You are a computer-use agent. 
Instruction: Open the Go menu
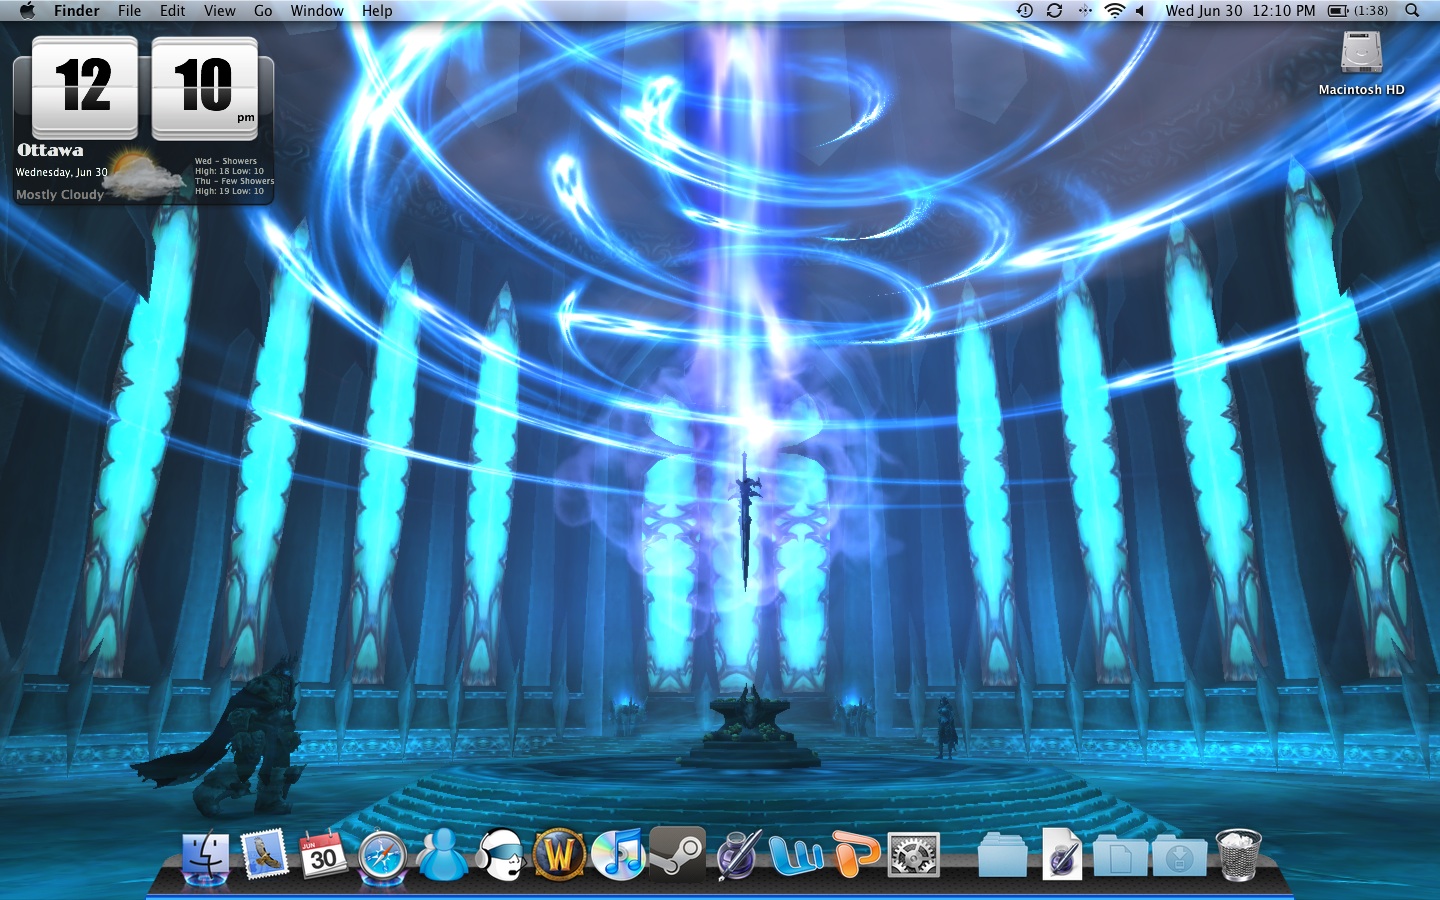(263, 10)
